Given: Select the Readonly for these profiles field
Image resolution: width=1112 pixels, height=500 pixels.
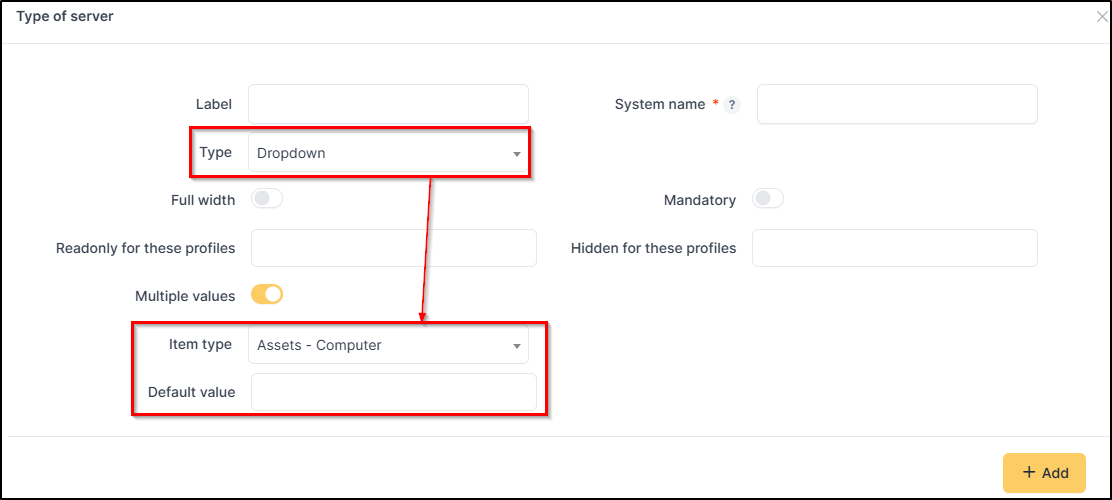Looking at the screenshot, I should (393, 248).
